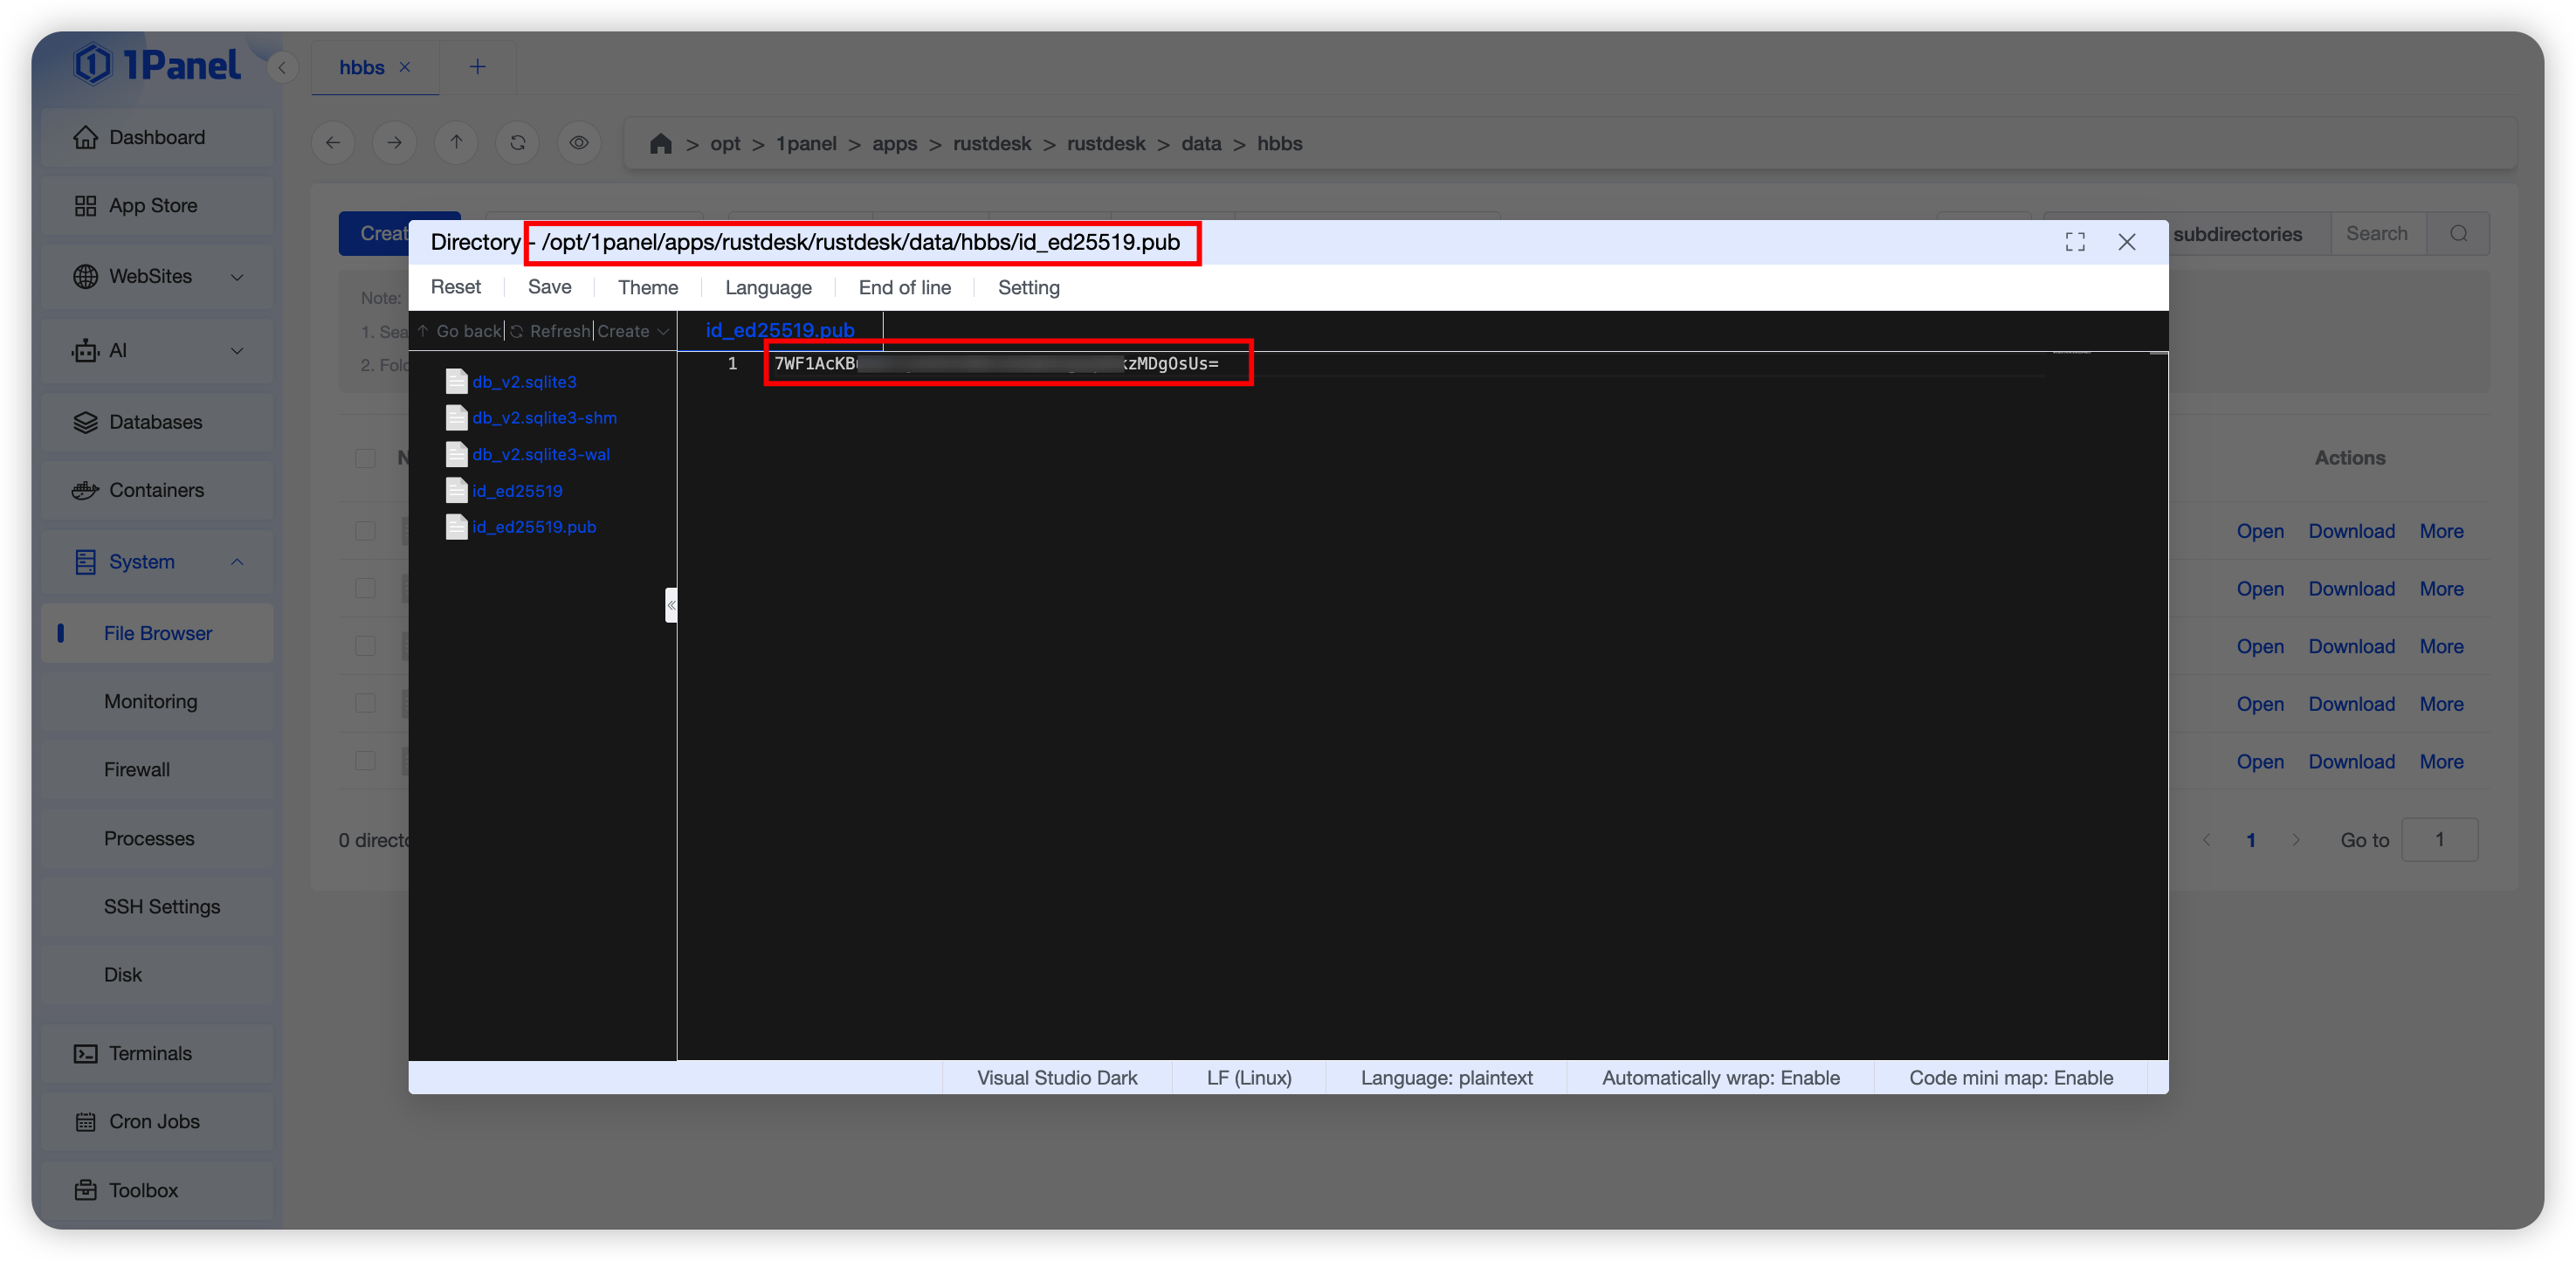Image resolution: width=2576 pixels, height=1261 pixels.
Task: Click the search magnifier icon
Action: (2458, 234)
